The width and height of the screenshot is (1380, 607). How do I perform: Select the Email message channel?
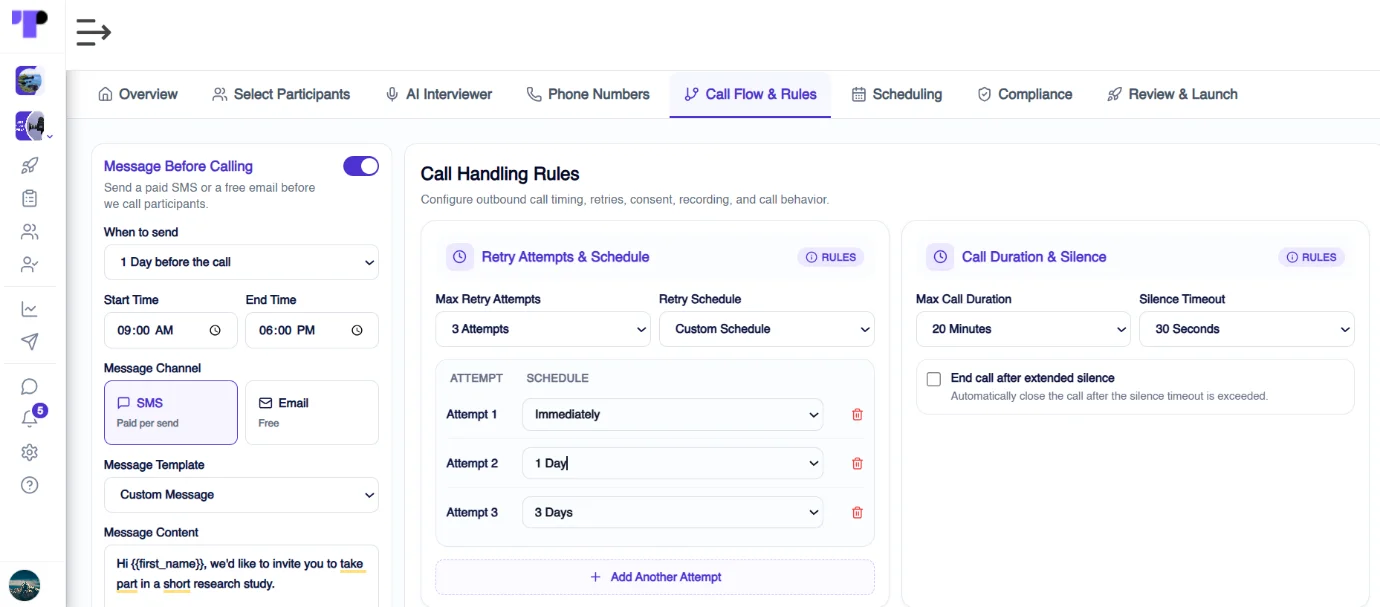point(312,412)
